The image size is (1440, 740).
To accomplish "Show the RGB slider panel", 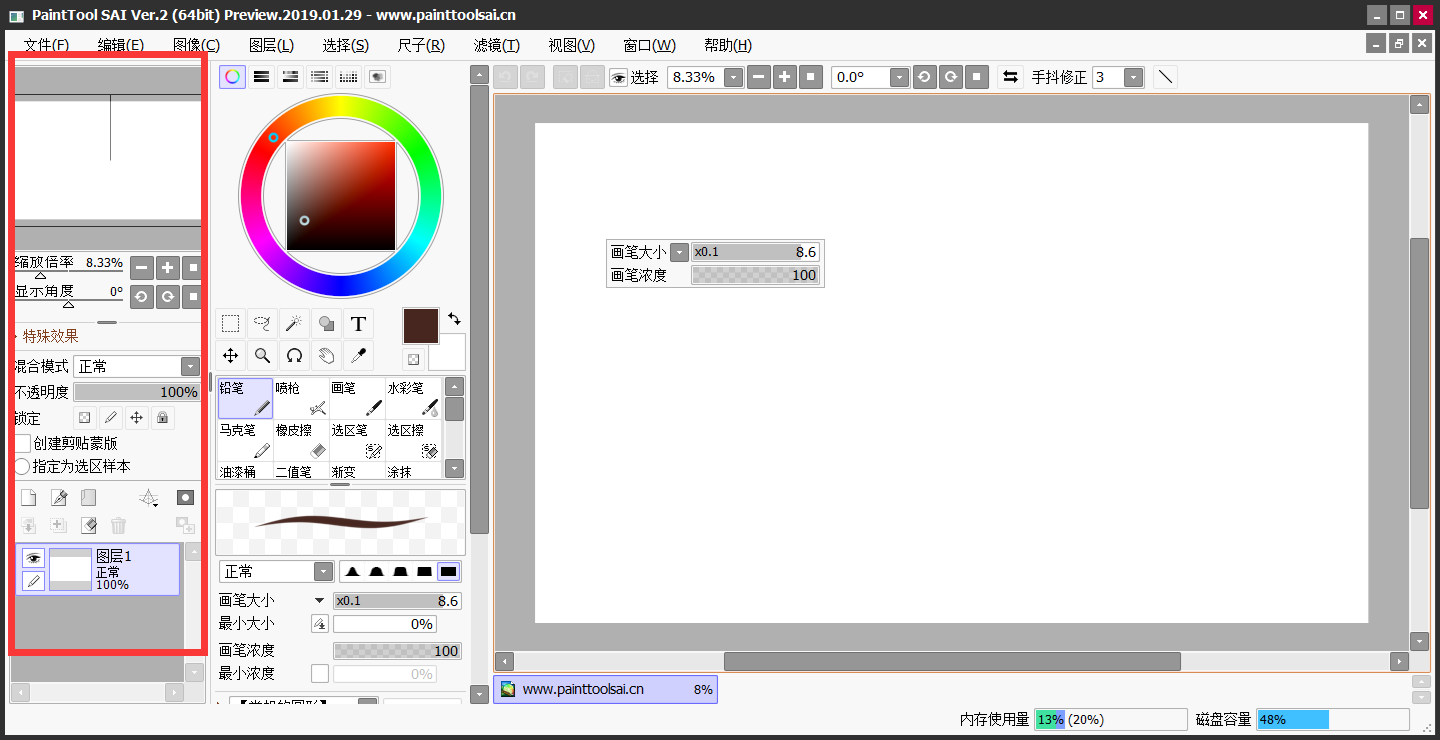I will tap(261, 77).
